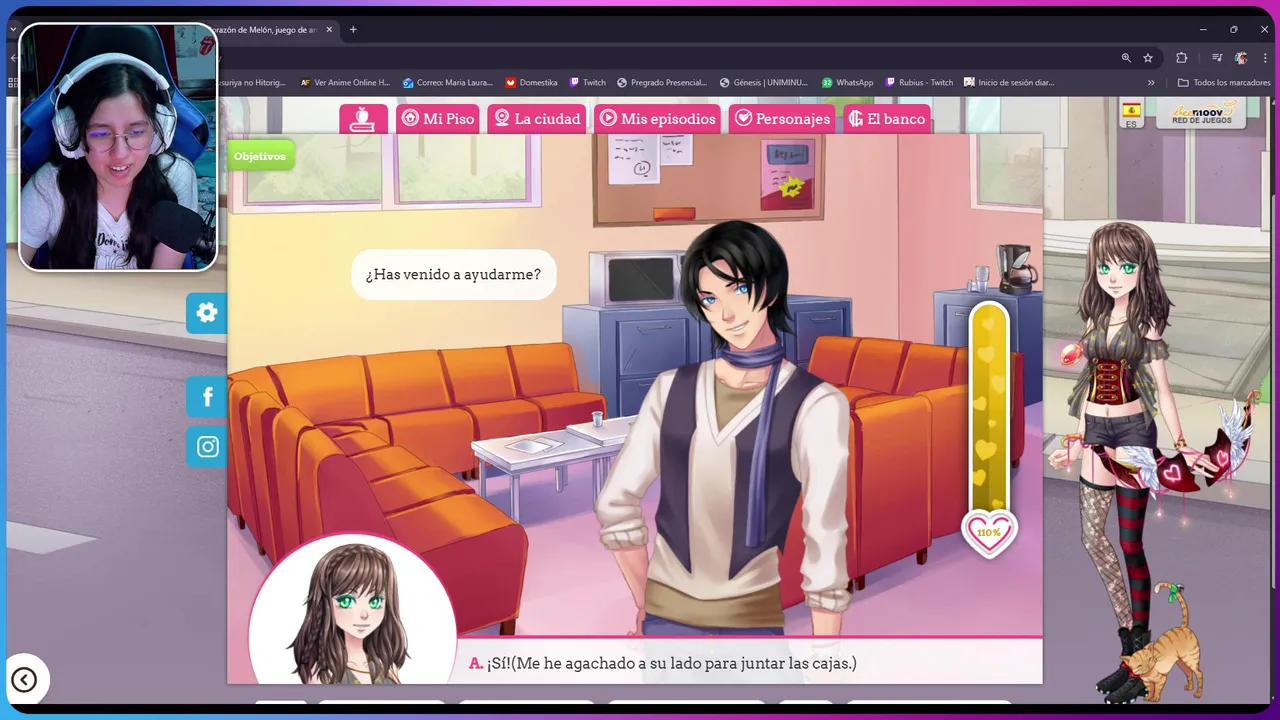Expand hidden bookmarks chevron

1151,83
